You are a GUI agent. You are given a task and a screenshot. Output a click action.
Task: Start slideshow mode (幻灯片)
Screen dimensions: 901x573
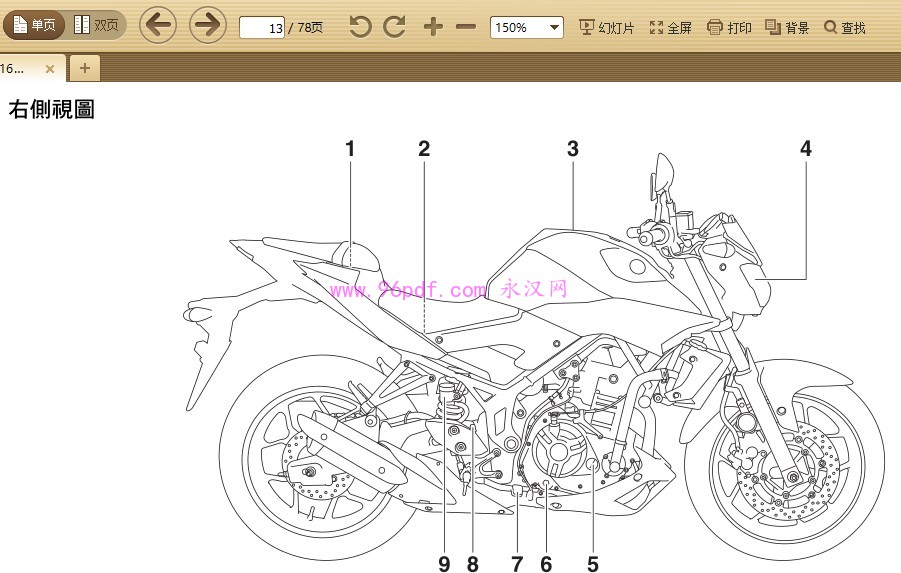pos(607,28)
